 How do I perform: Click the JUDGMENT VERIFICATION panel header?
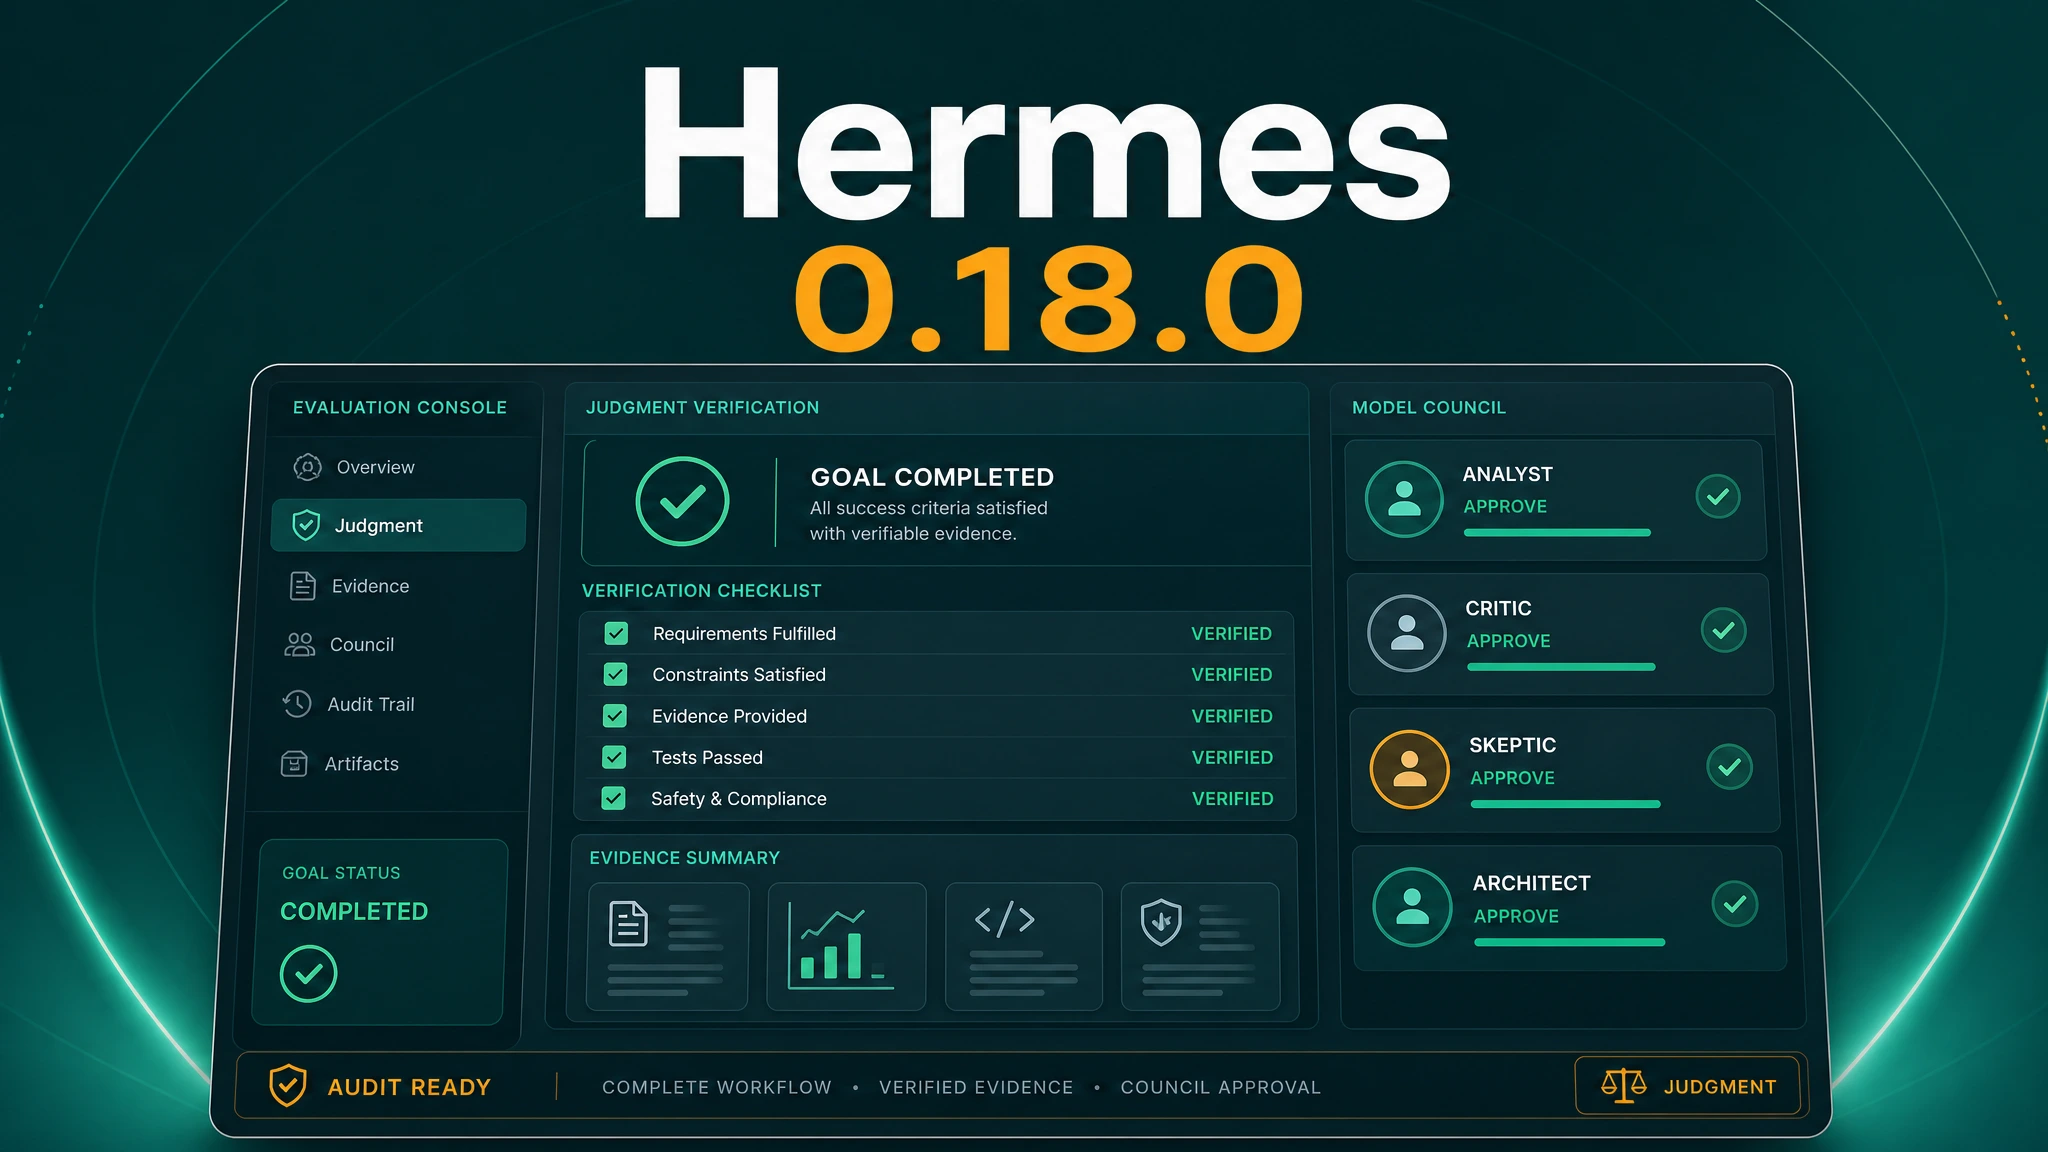tap(702, 408)
